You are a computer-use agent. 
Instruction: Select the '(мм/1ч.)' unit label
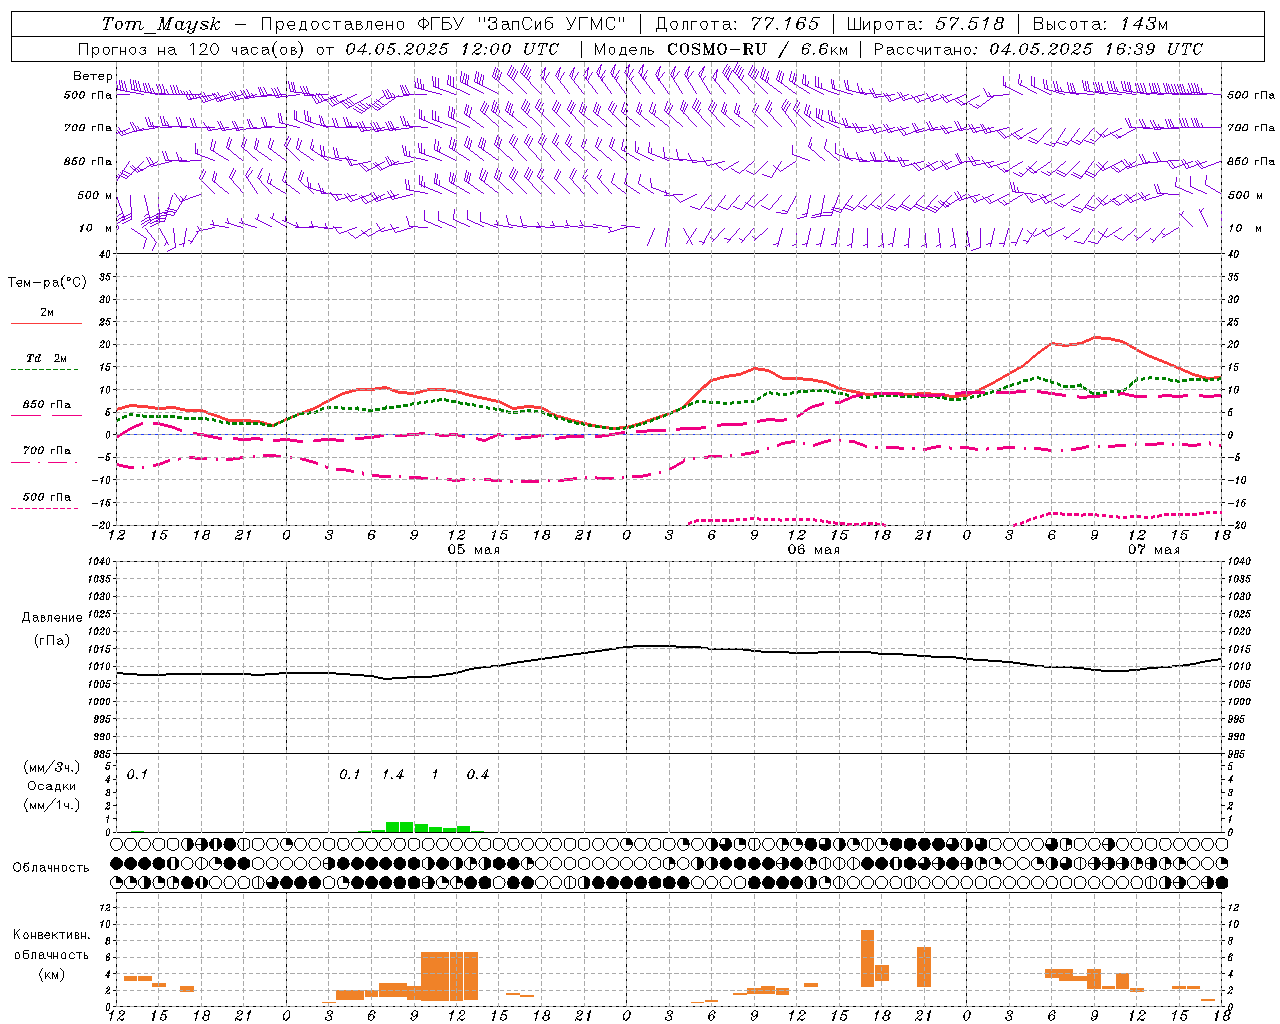[52, 806]
